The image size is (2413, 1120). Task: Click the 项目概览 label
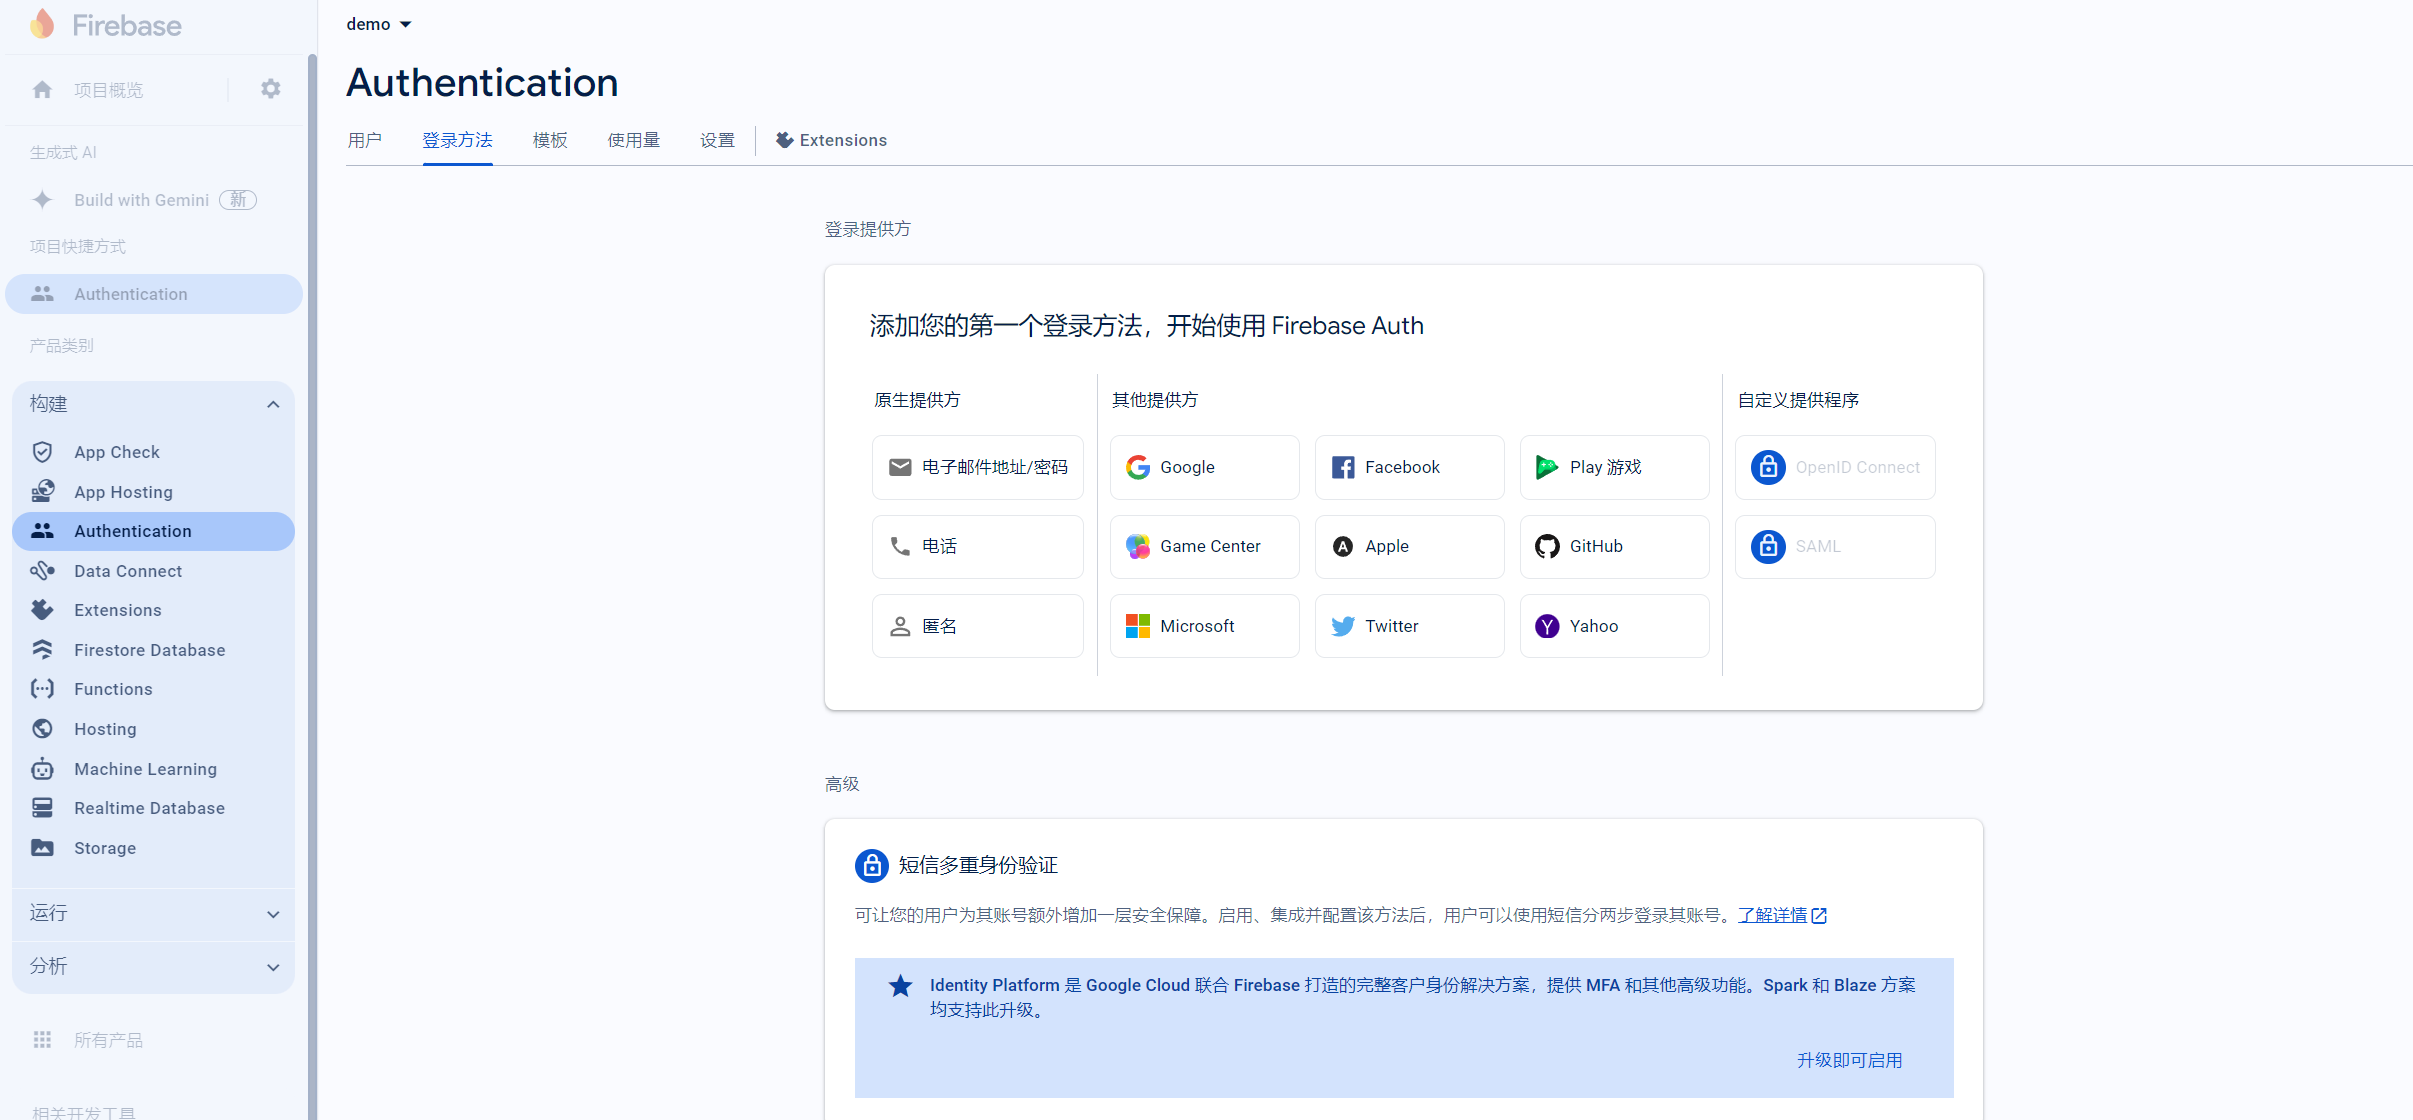pos(108,90)
